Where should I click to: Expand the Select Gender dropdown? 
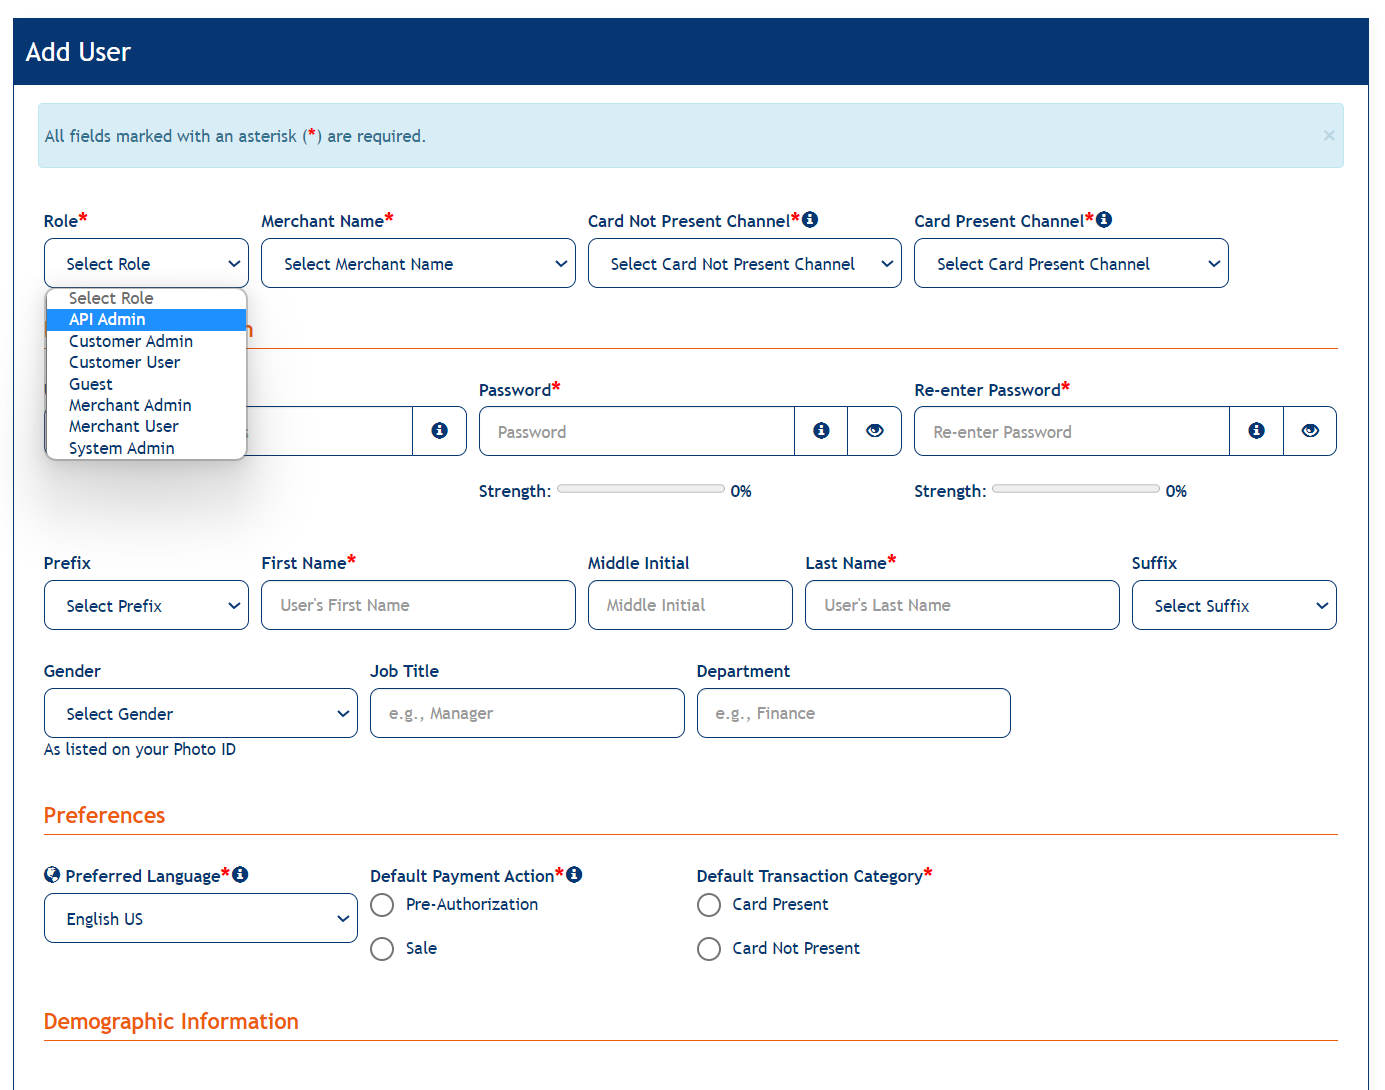[x=200, y=714]
